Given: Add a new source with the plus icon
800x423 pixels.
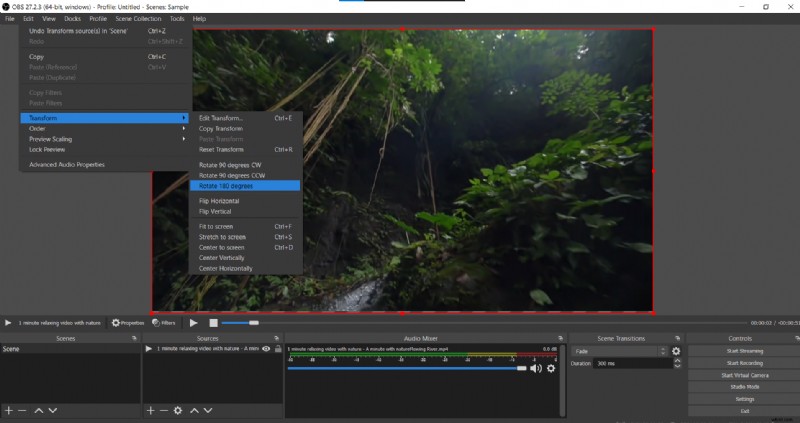Looking at the screenshot, I should [150, 410].
